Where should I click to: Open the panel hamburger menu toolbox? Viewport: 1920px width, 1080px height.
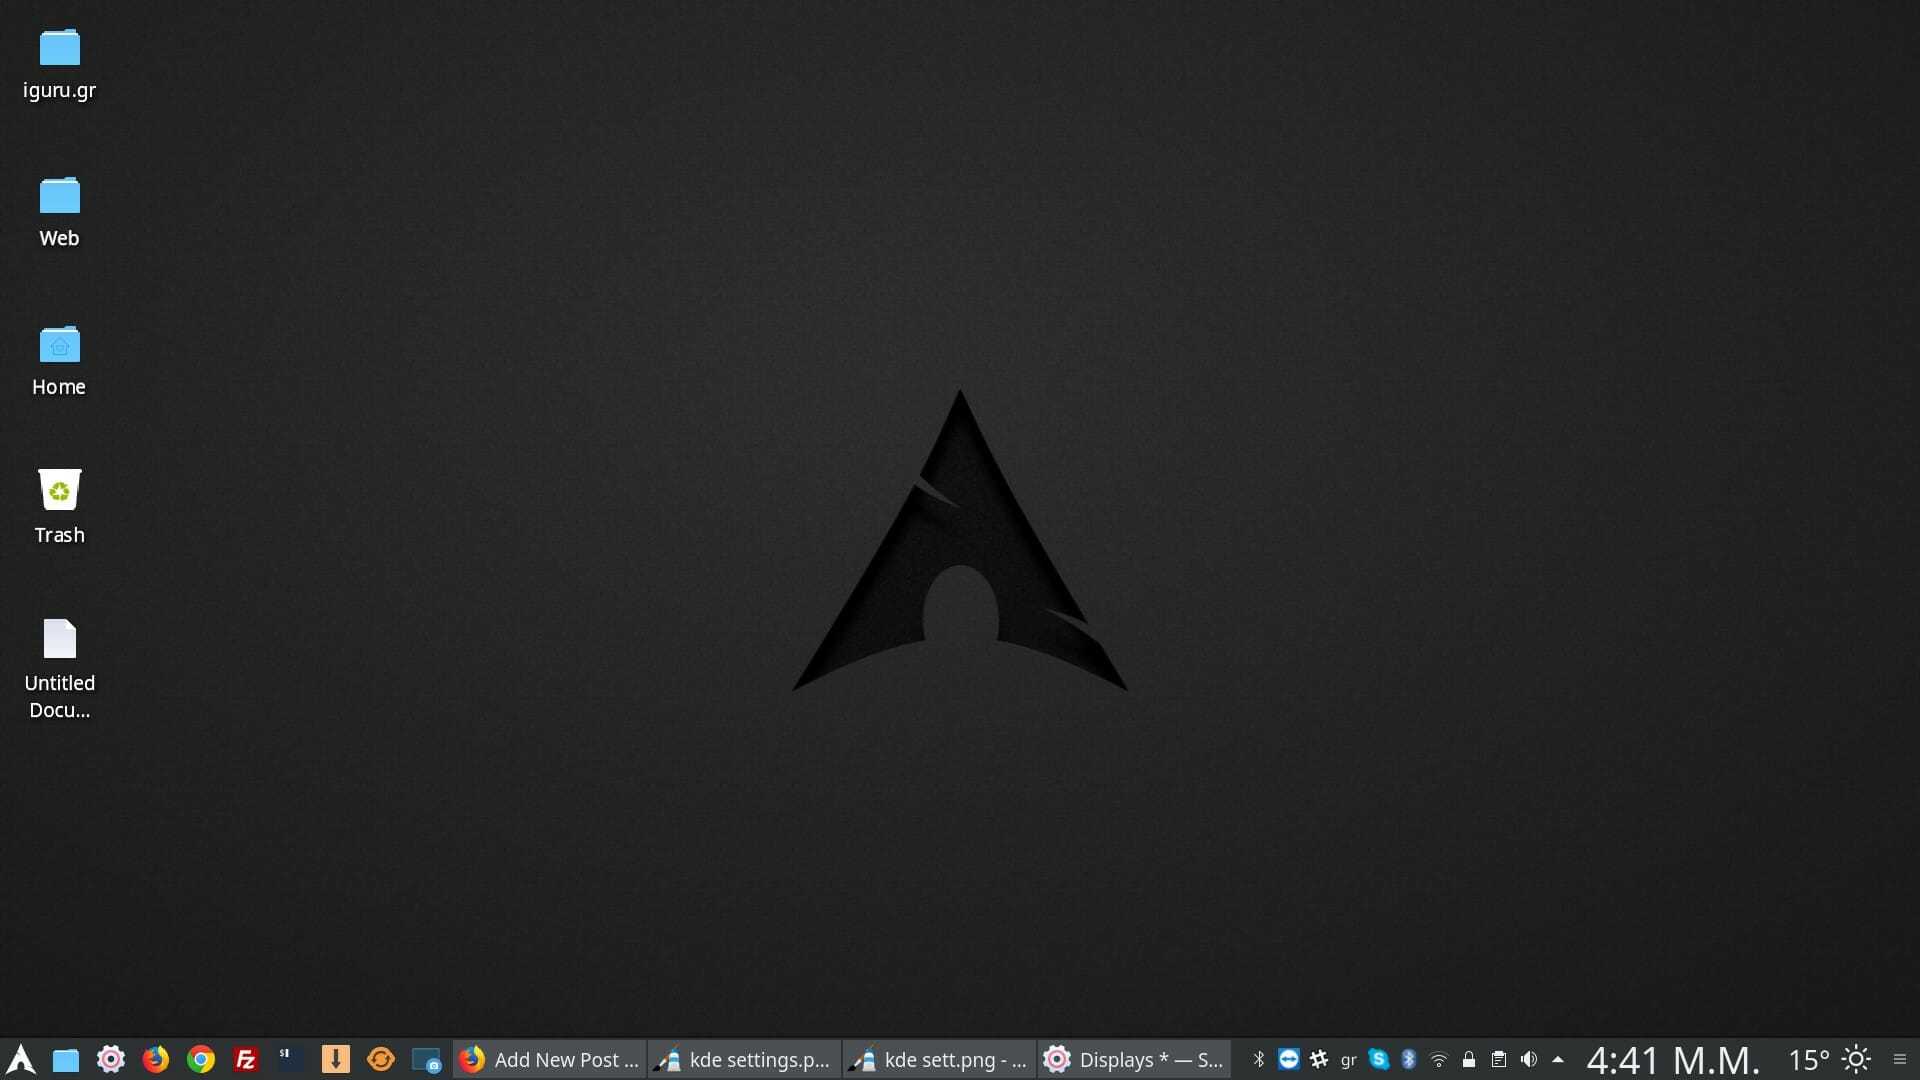[1900, 1059]
